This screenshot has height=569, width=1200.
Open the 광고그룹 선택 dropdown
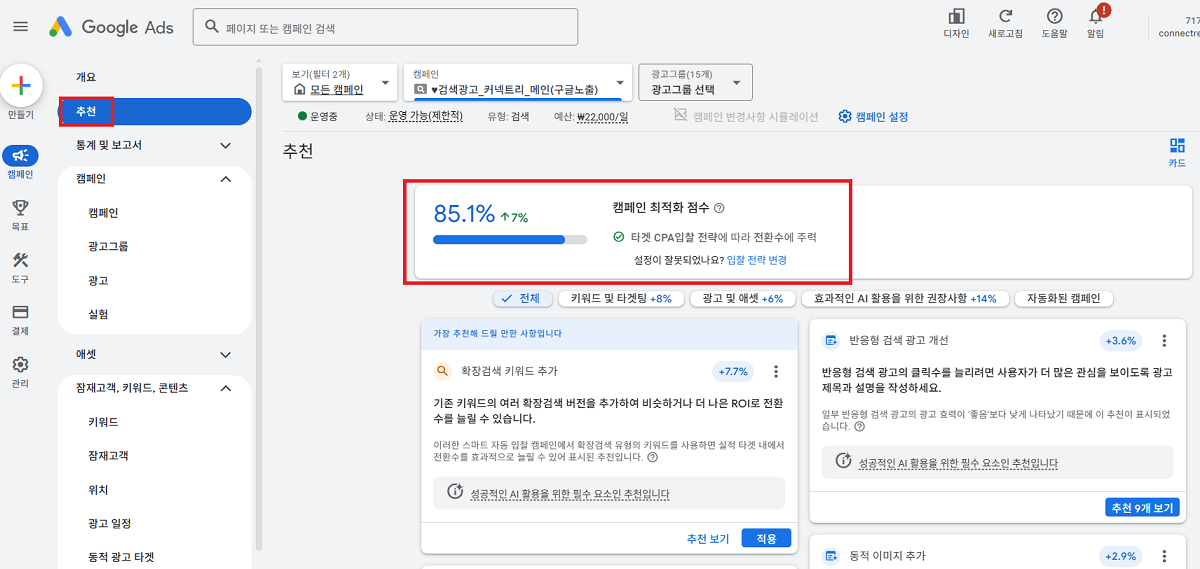tap(695, 82)
